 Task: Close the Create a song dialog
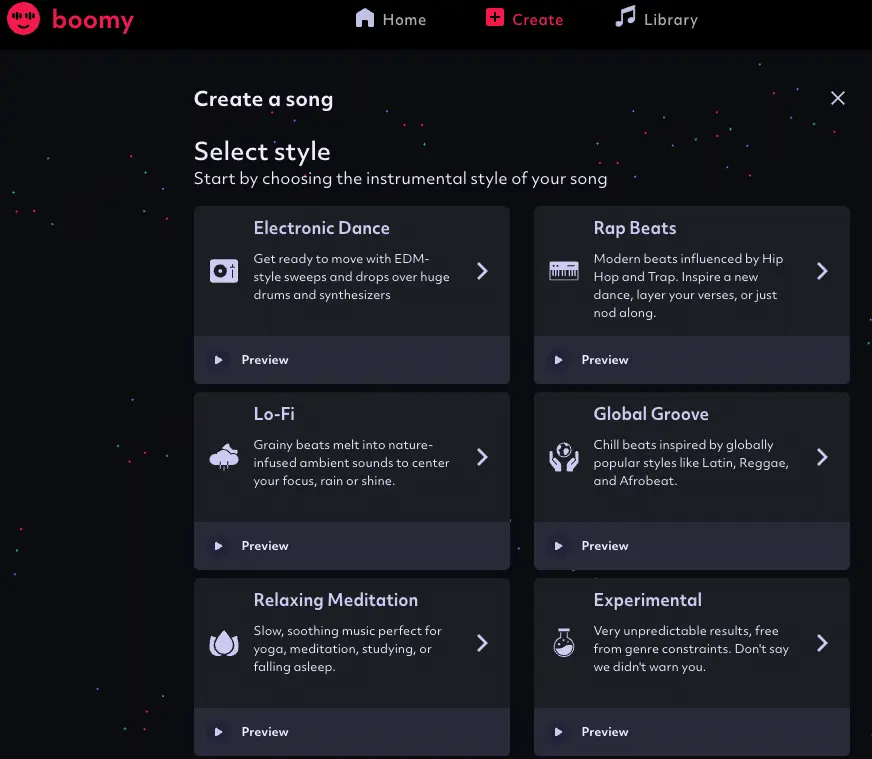coord(838,98)
